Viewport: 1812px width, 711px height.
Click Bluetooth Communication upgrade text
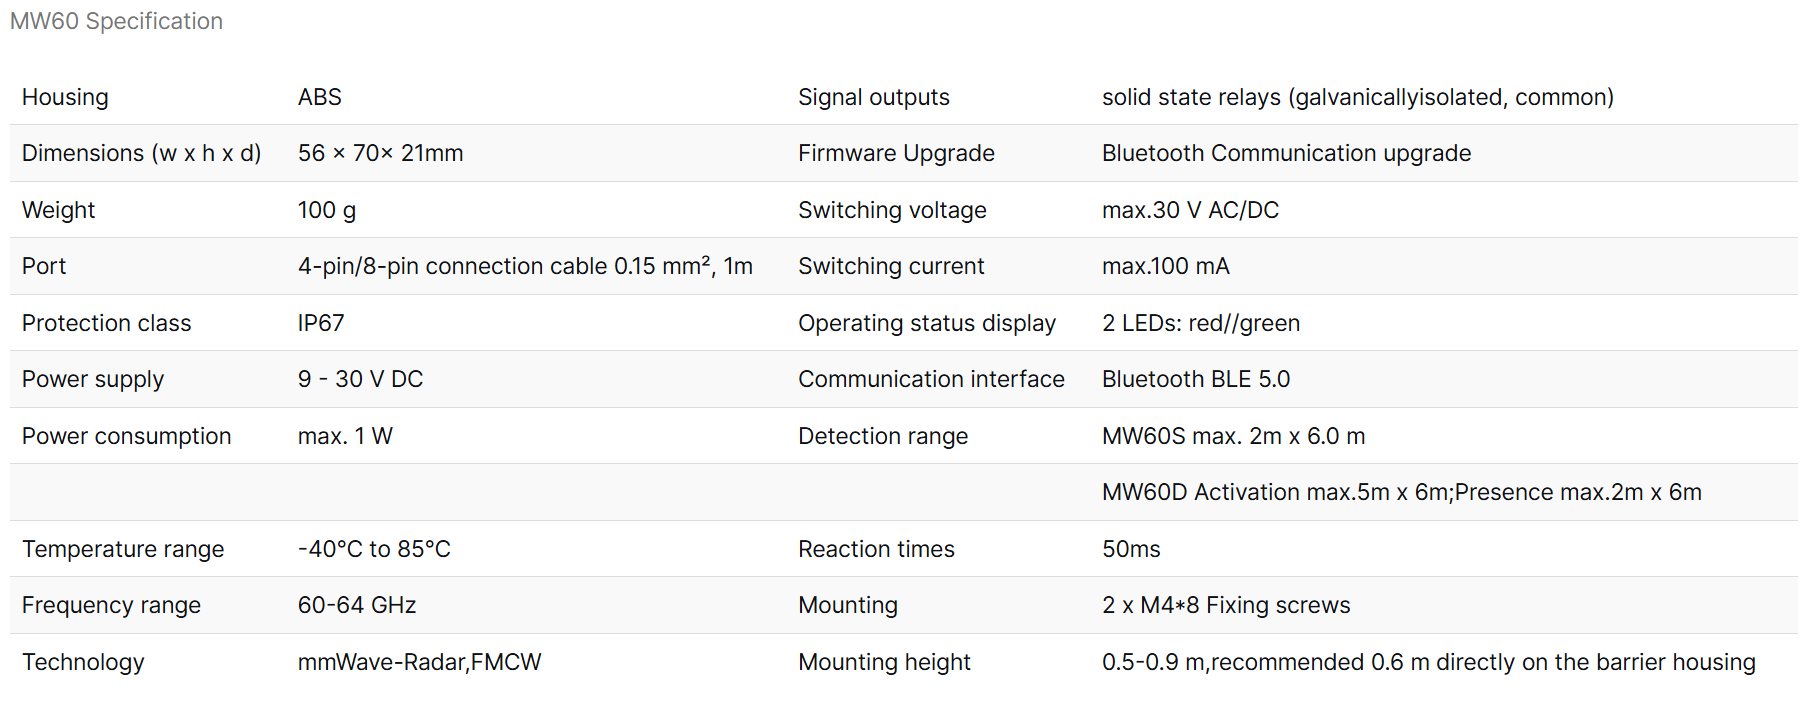(x=1285, y=153)
